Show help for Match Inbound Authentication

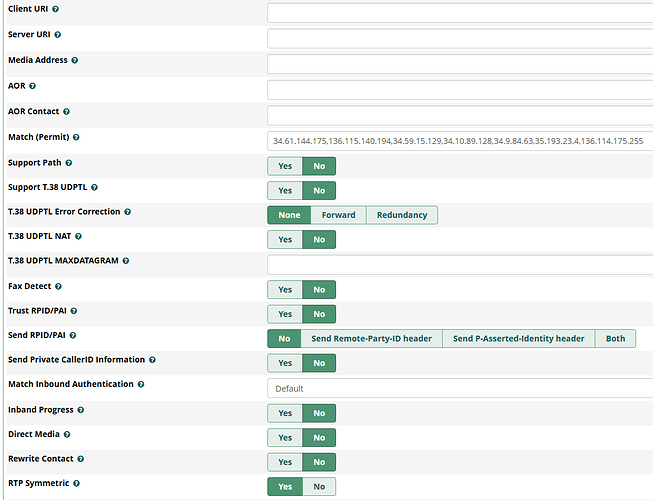142,384
